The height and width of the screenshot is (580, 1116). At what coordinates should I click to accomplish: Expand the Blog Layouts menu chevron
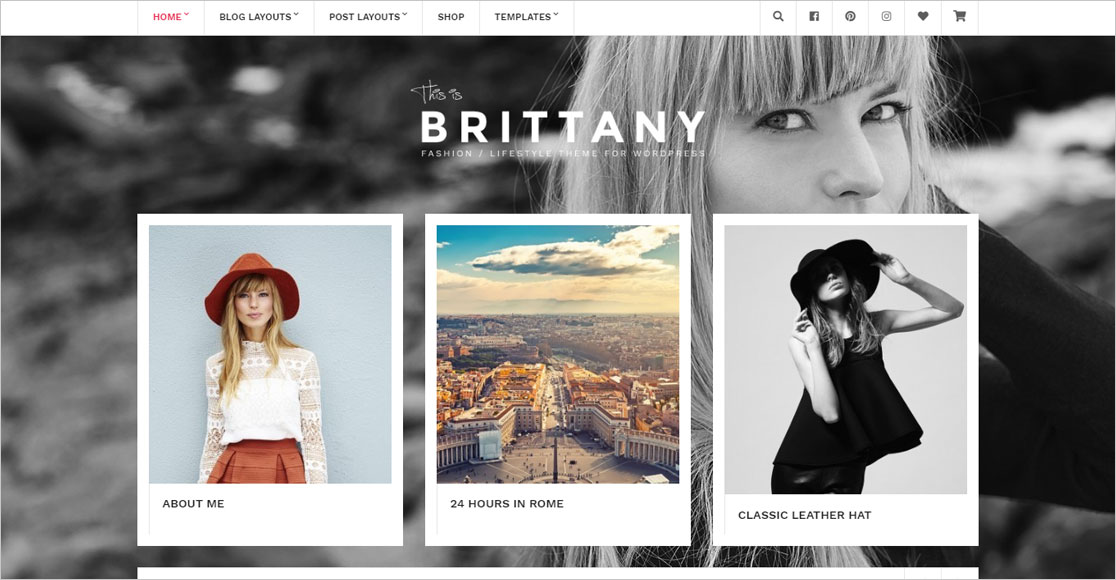click(296, 14)
